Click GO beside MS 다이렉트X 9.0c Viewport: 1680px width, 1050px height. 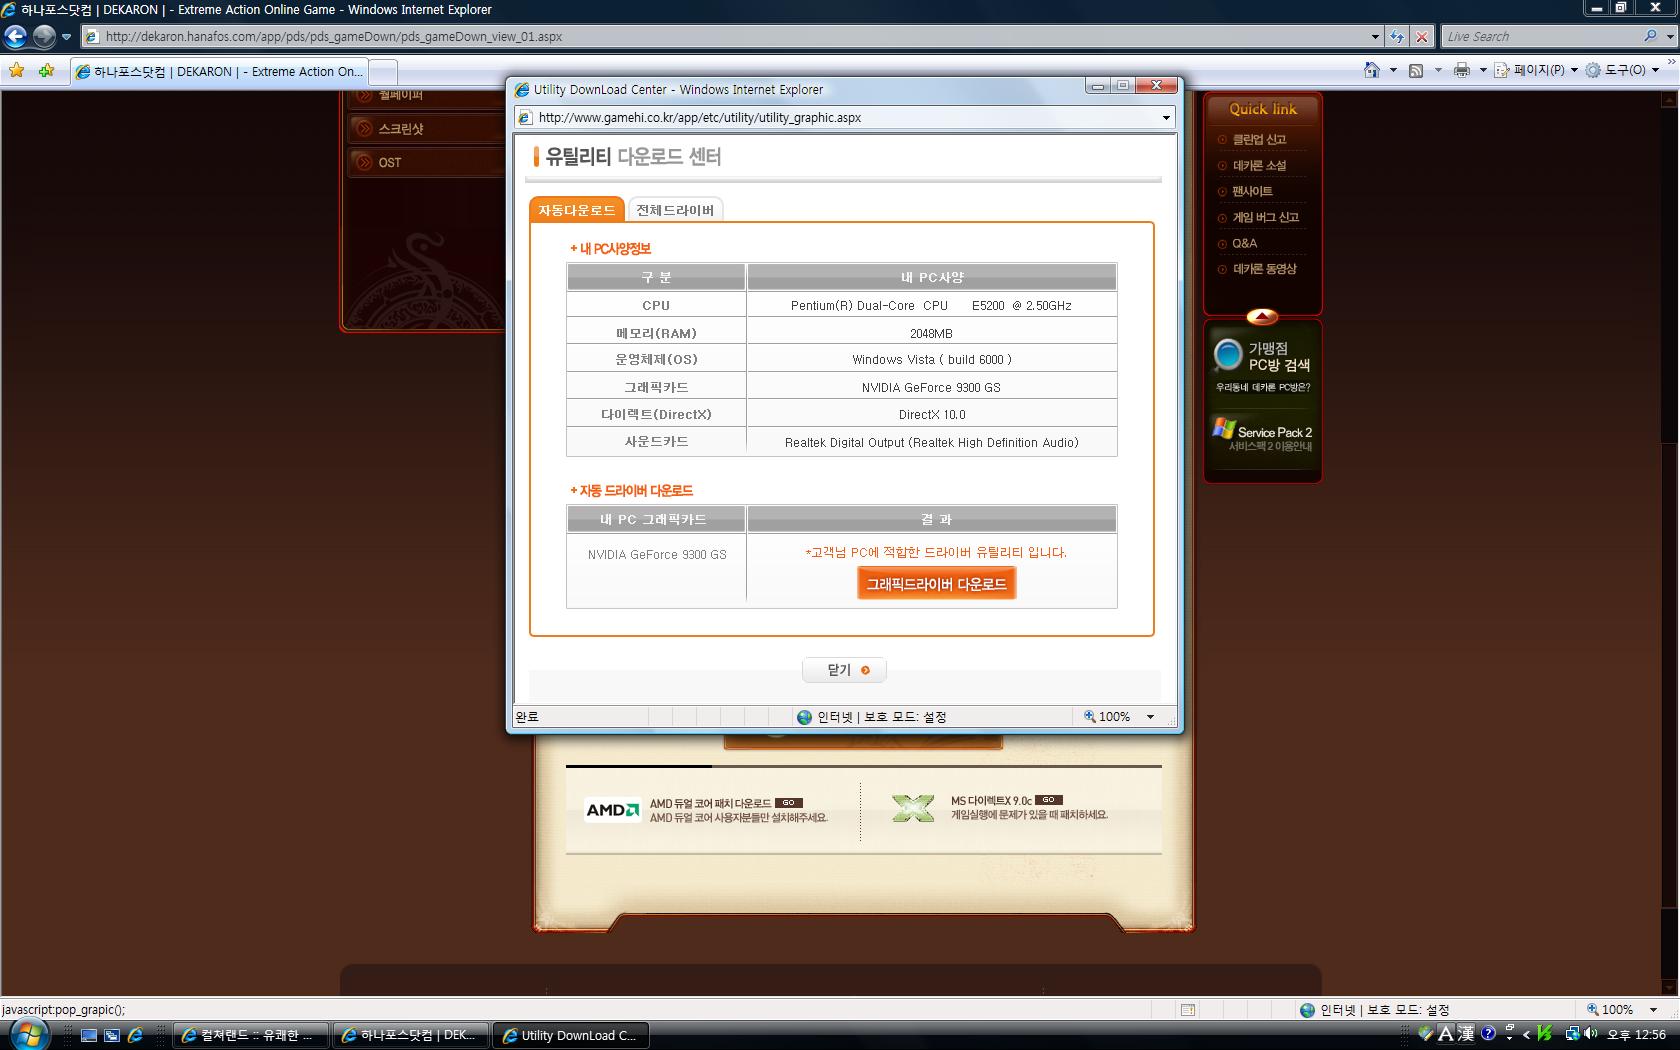pos(1049,800)
